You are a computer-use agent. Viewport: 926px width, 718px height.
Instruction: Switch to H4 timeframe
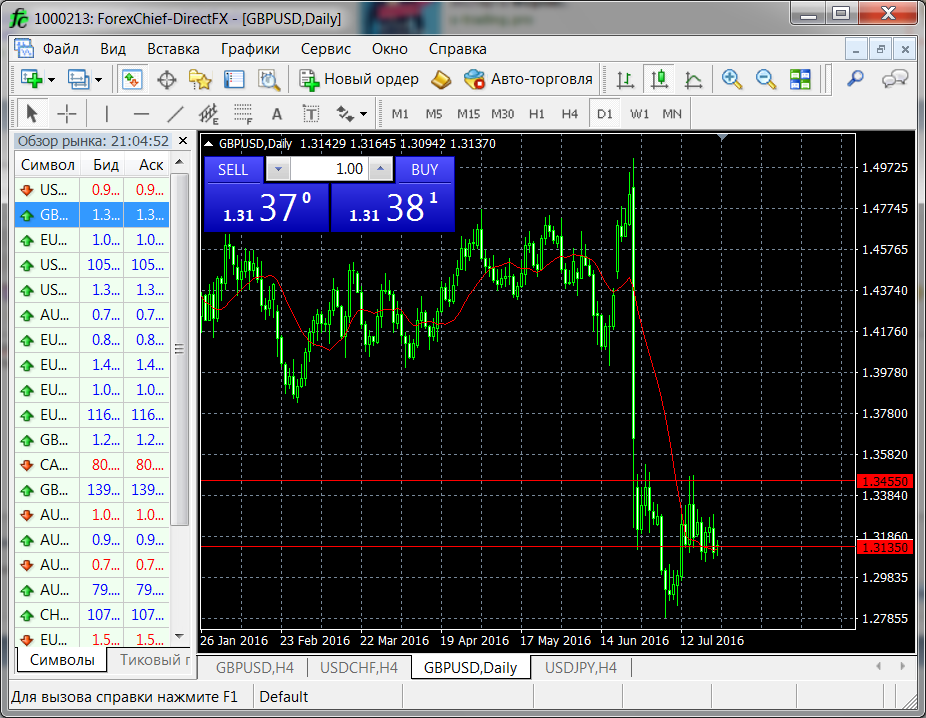pos(569,114)
